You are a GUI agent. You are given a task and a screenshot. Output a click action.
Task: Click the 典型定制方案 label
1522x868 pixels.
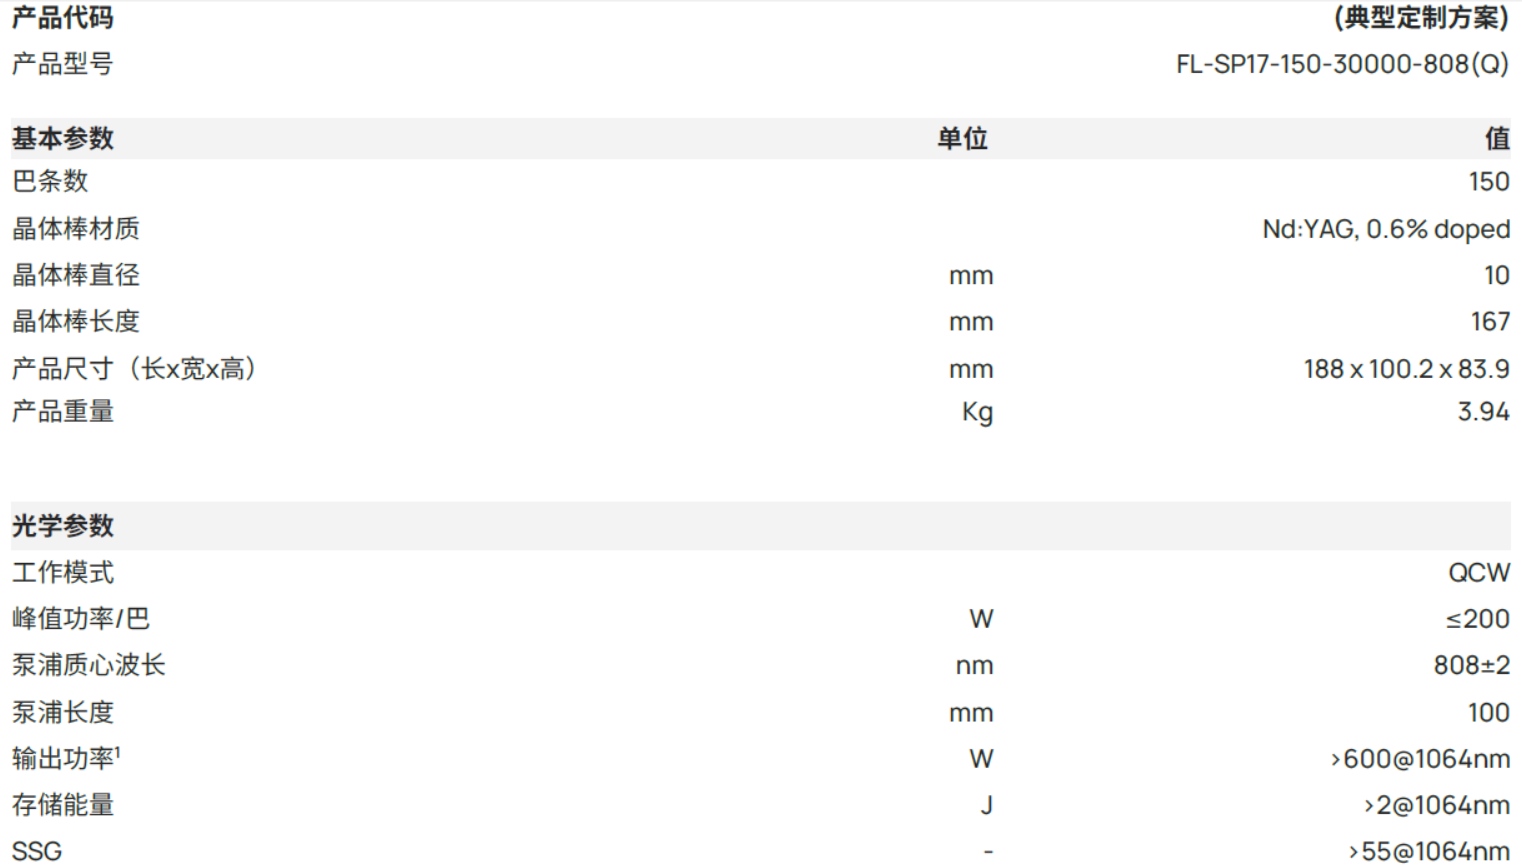(1421, 18)
